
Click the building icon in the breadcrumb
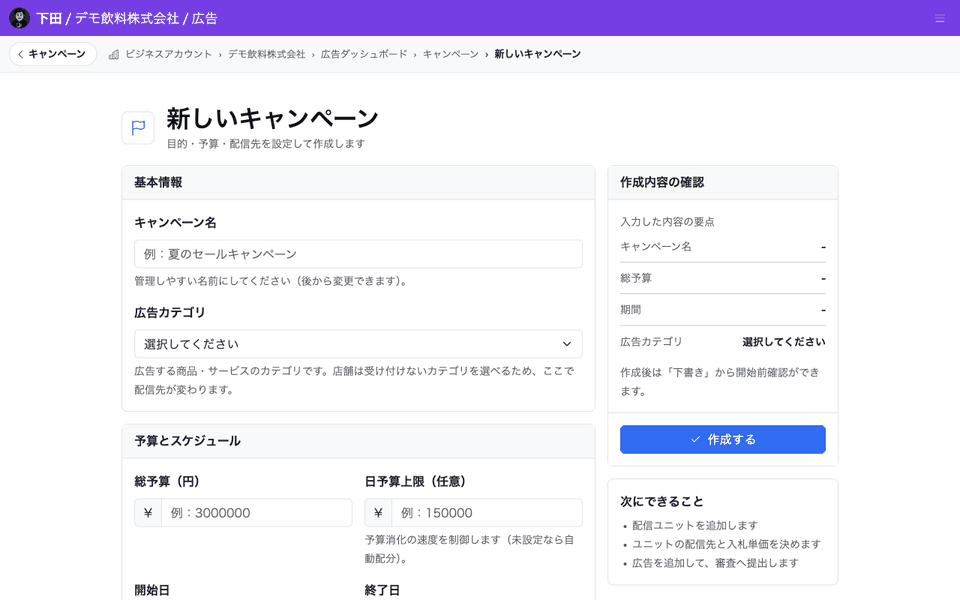click(x=114, y=54)
